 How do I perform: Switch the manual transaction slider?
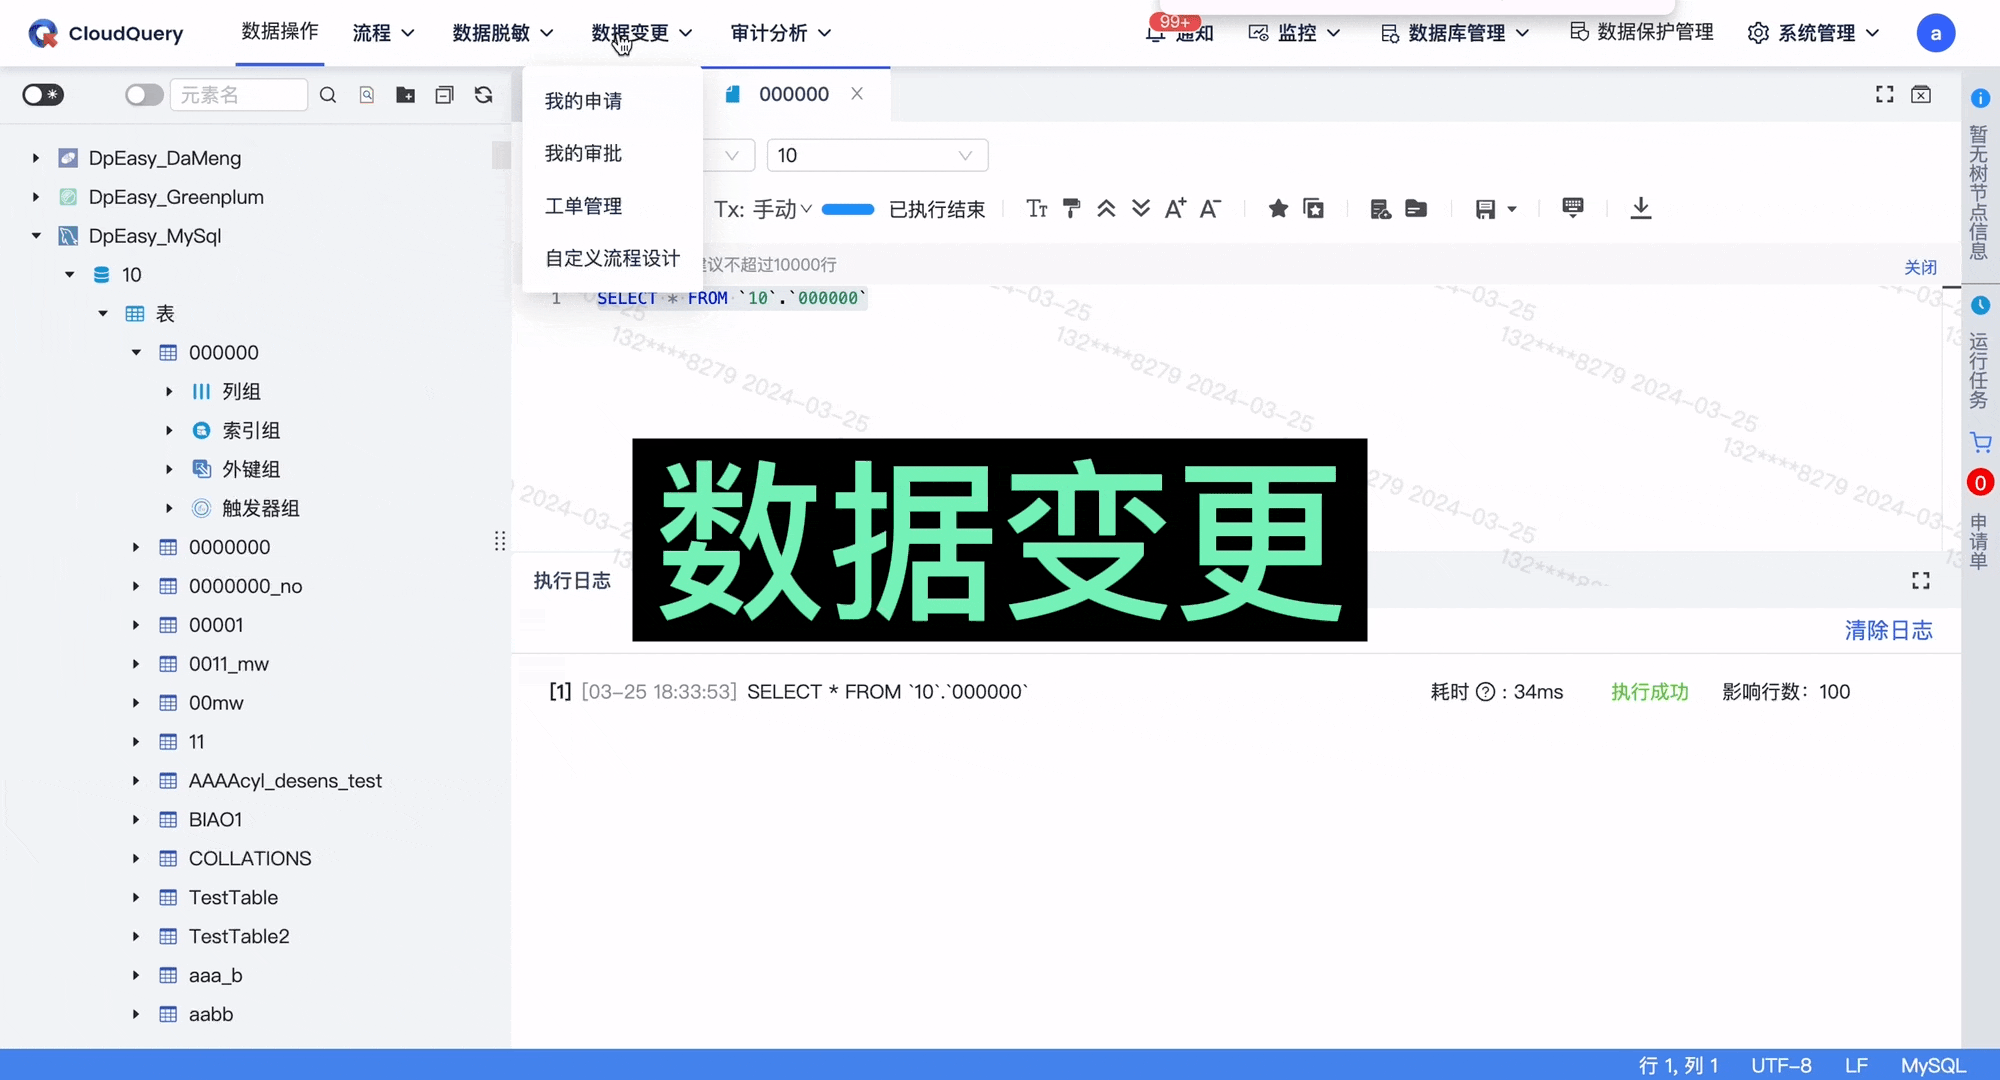click(x=847, y=209)
